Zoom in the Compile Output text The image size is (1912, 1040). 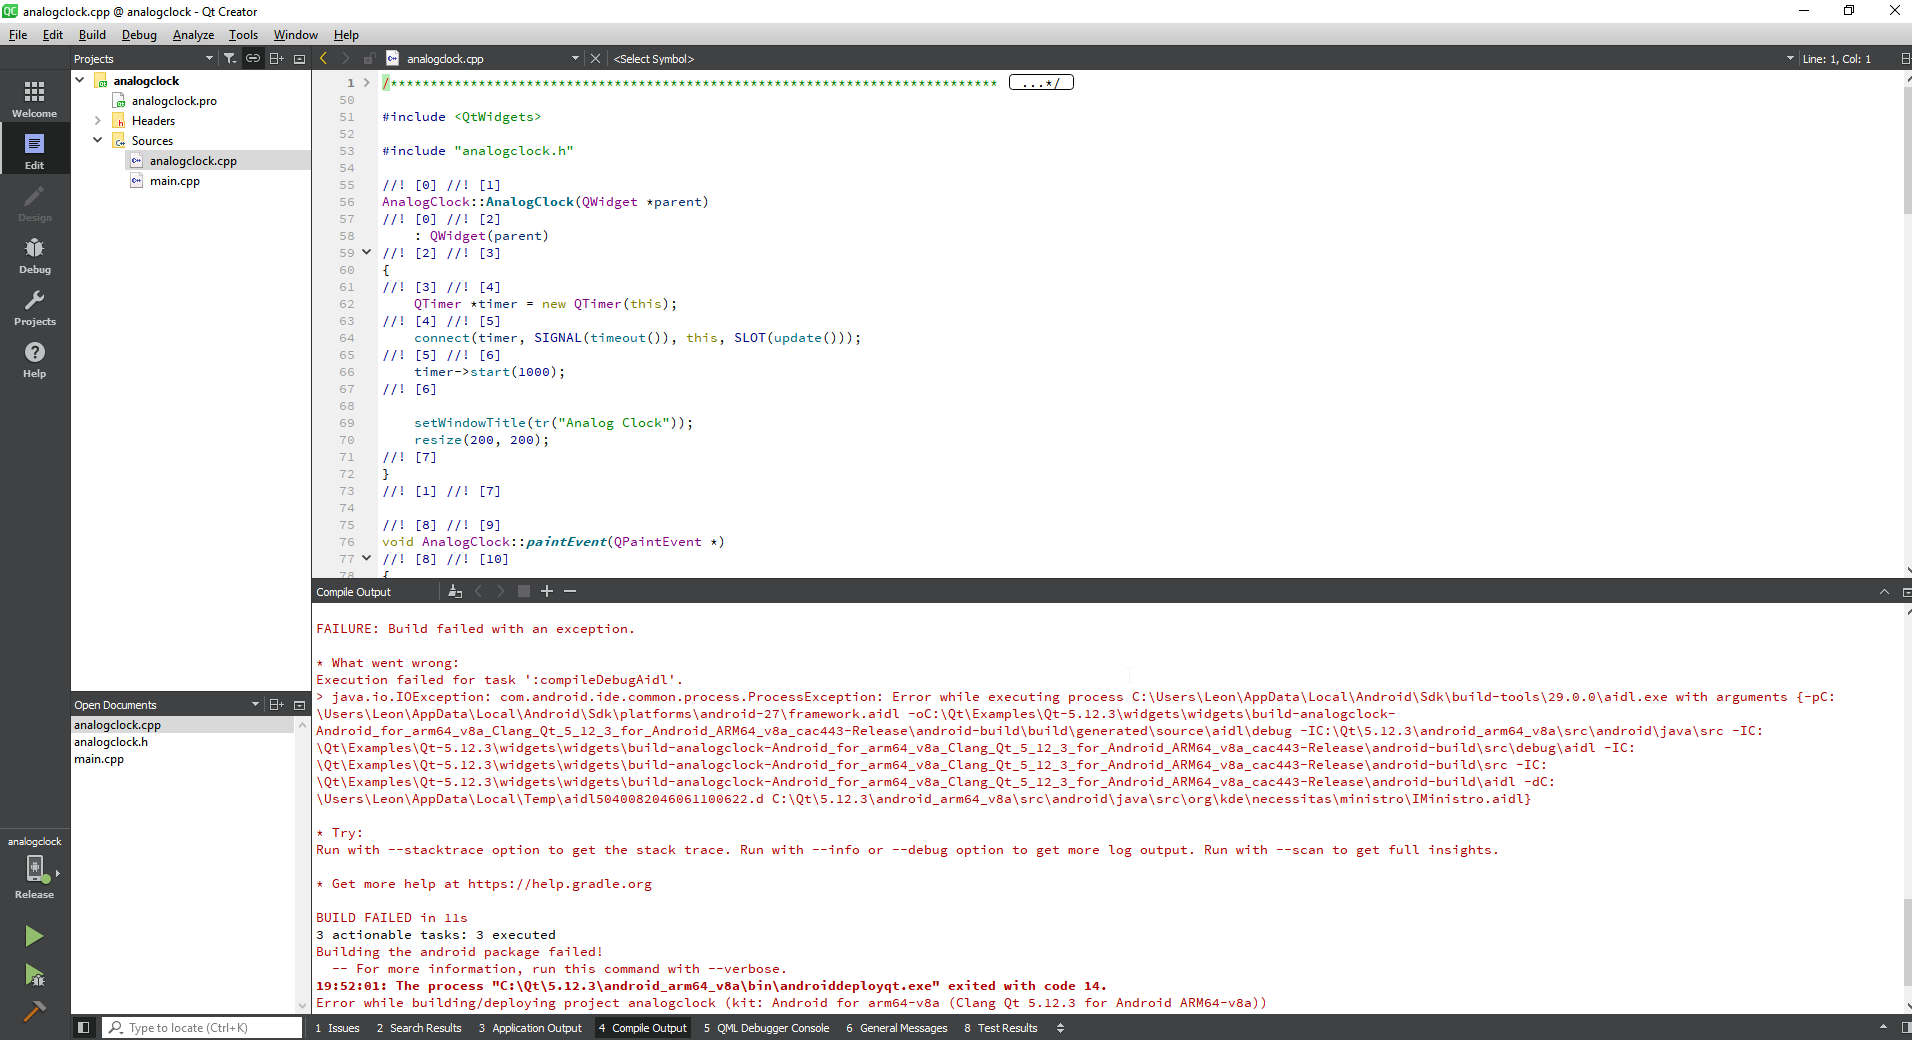547,592
